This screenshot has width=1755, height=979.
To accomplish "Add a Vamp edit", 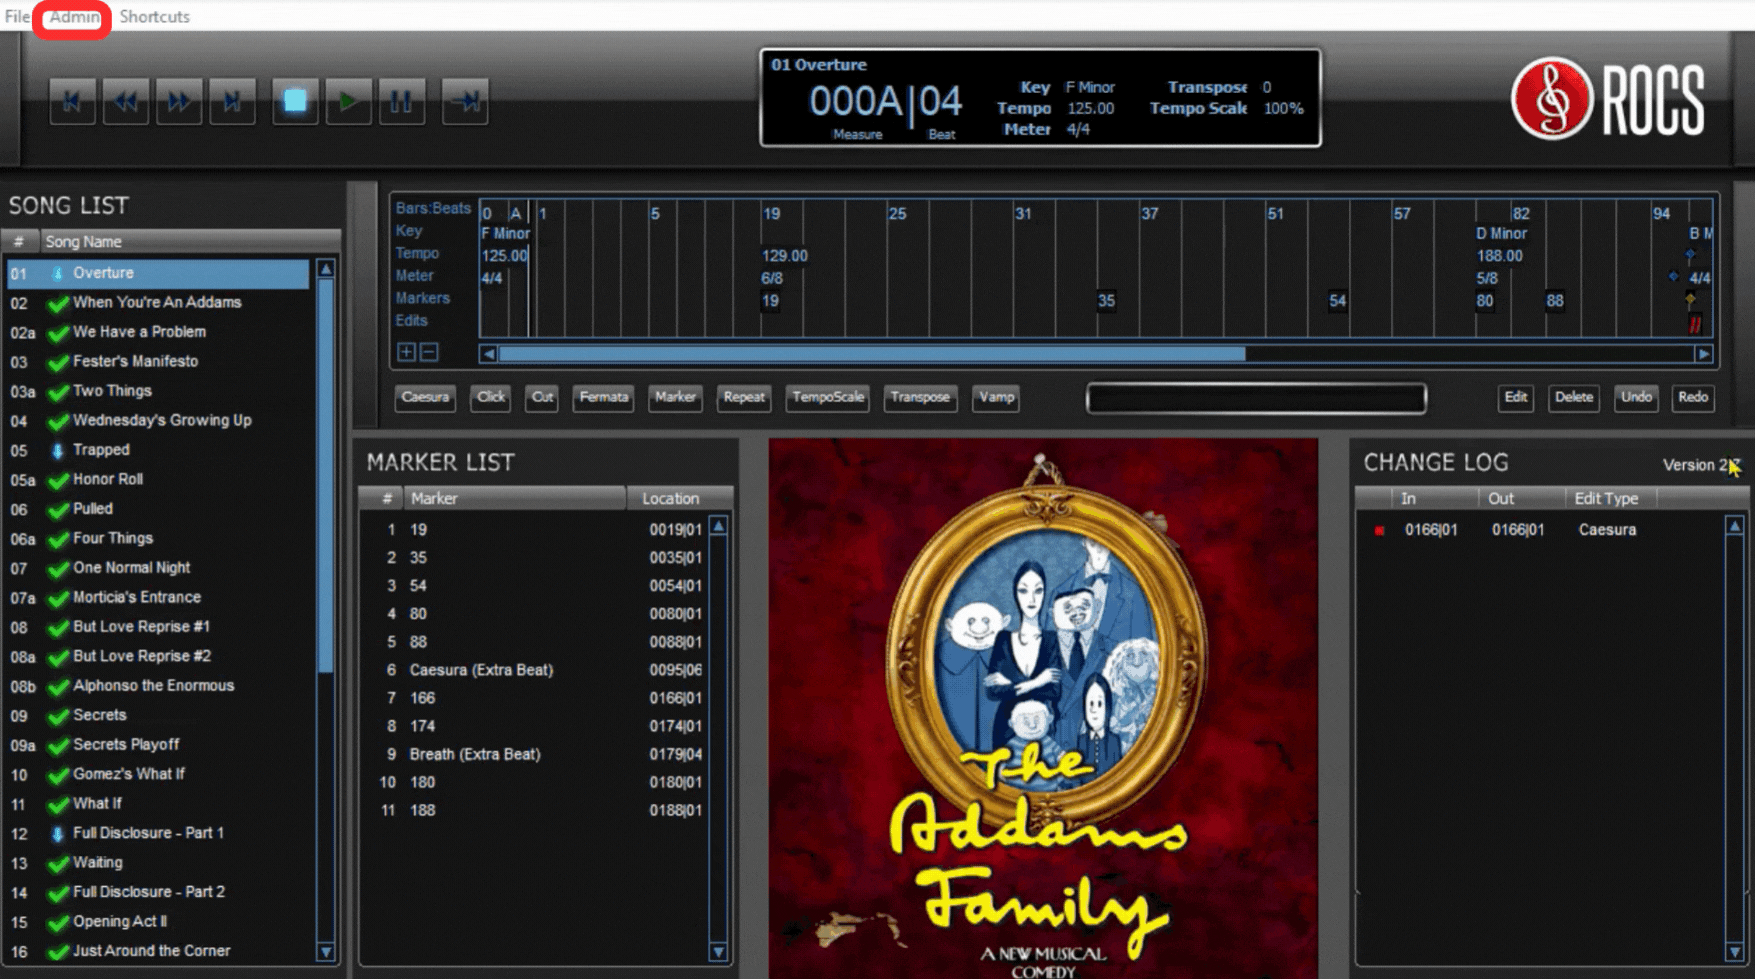I will tap(996, 397).
